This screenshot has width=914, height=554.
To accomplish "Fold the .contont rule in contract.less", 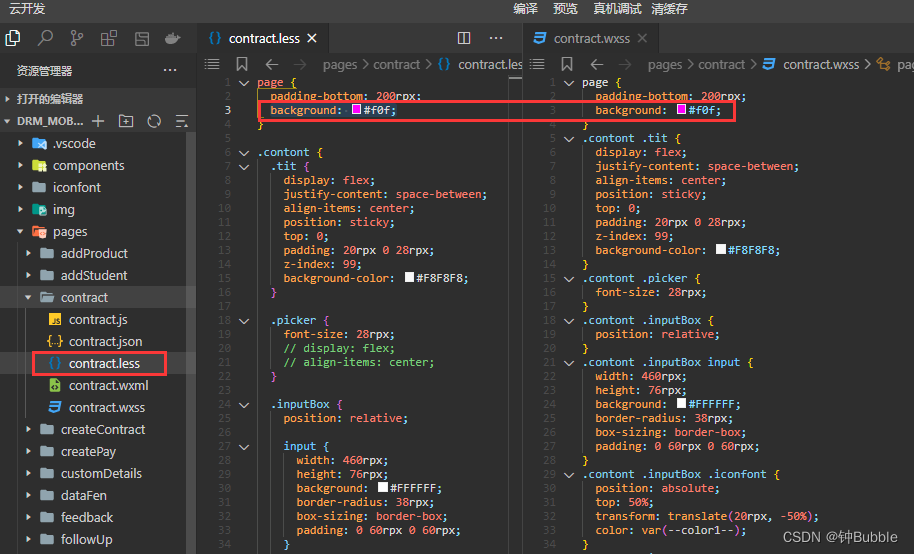I will (x=244, y=153).
